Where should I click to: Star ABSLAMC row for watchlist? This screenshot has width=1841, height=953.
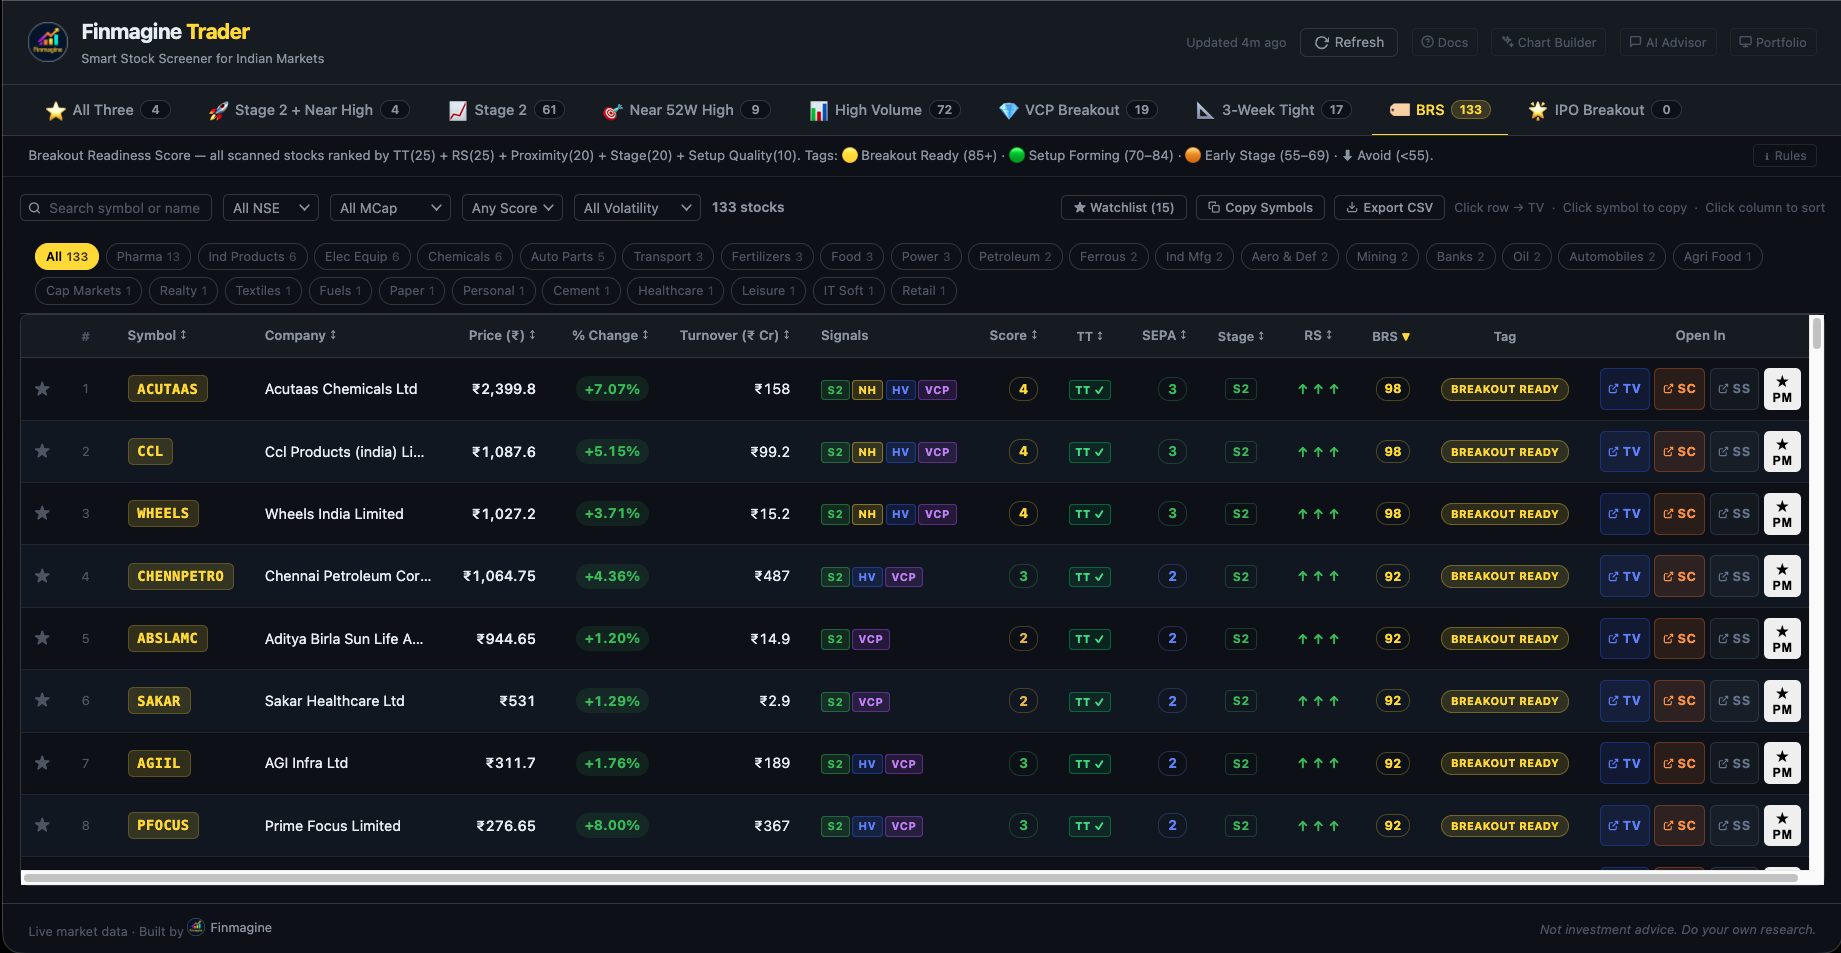pos(42,638)
